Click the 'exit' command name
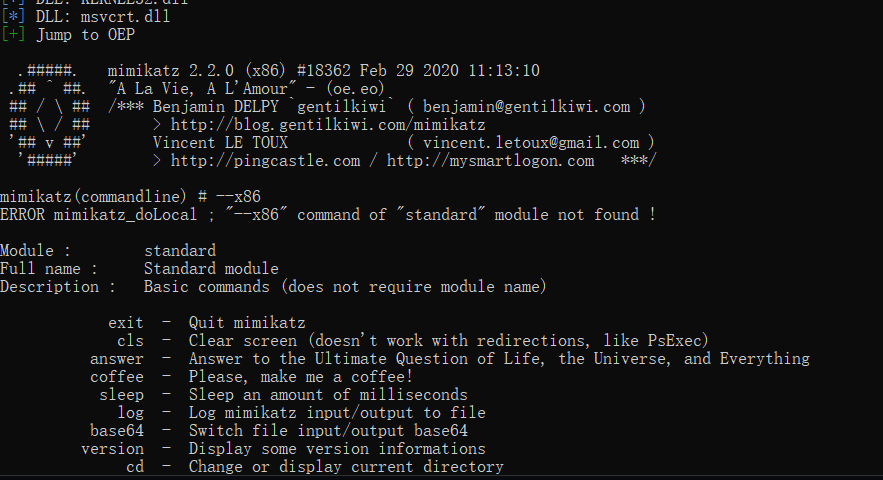This screenshot has width=883, height=480. pos(125,323)
